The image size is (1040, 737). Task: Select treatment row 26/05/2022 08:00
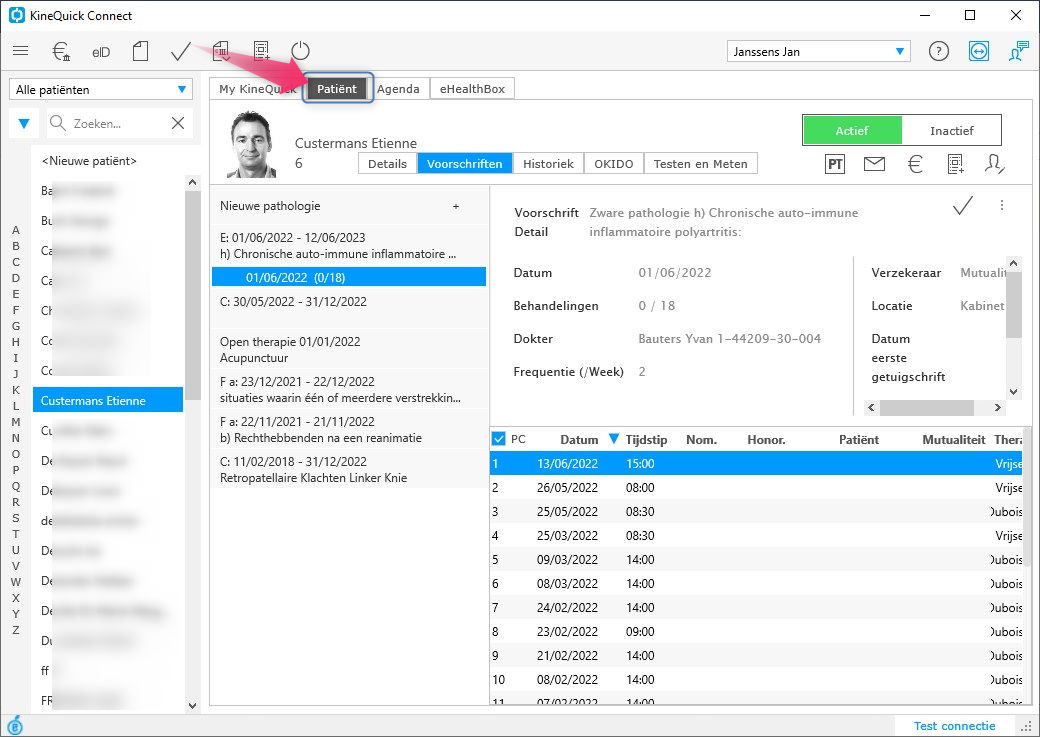point(756,488)
